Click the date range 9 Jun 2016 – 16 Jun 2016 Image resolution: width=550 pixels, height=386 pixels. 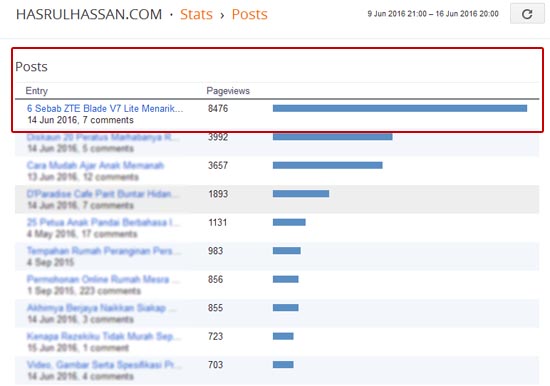[x=433, y=14]
